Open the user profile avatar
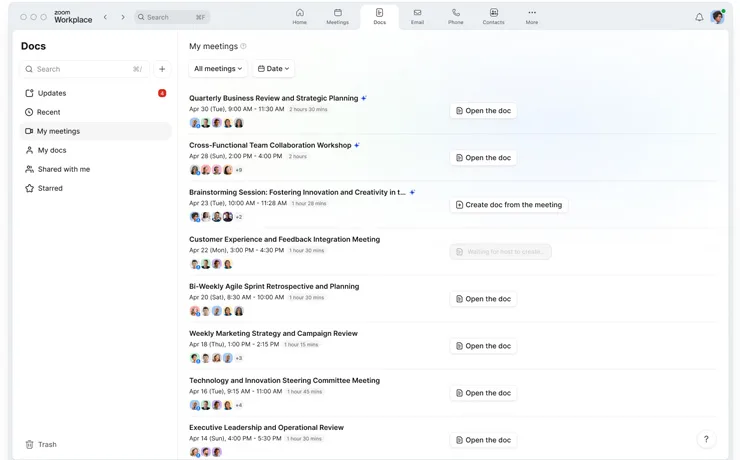This screenshot has height=460, width=740. click(x=717, y=17)
